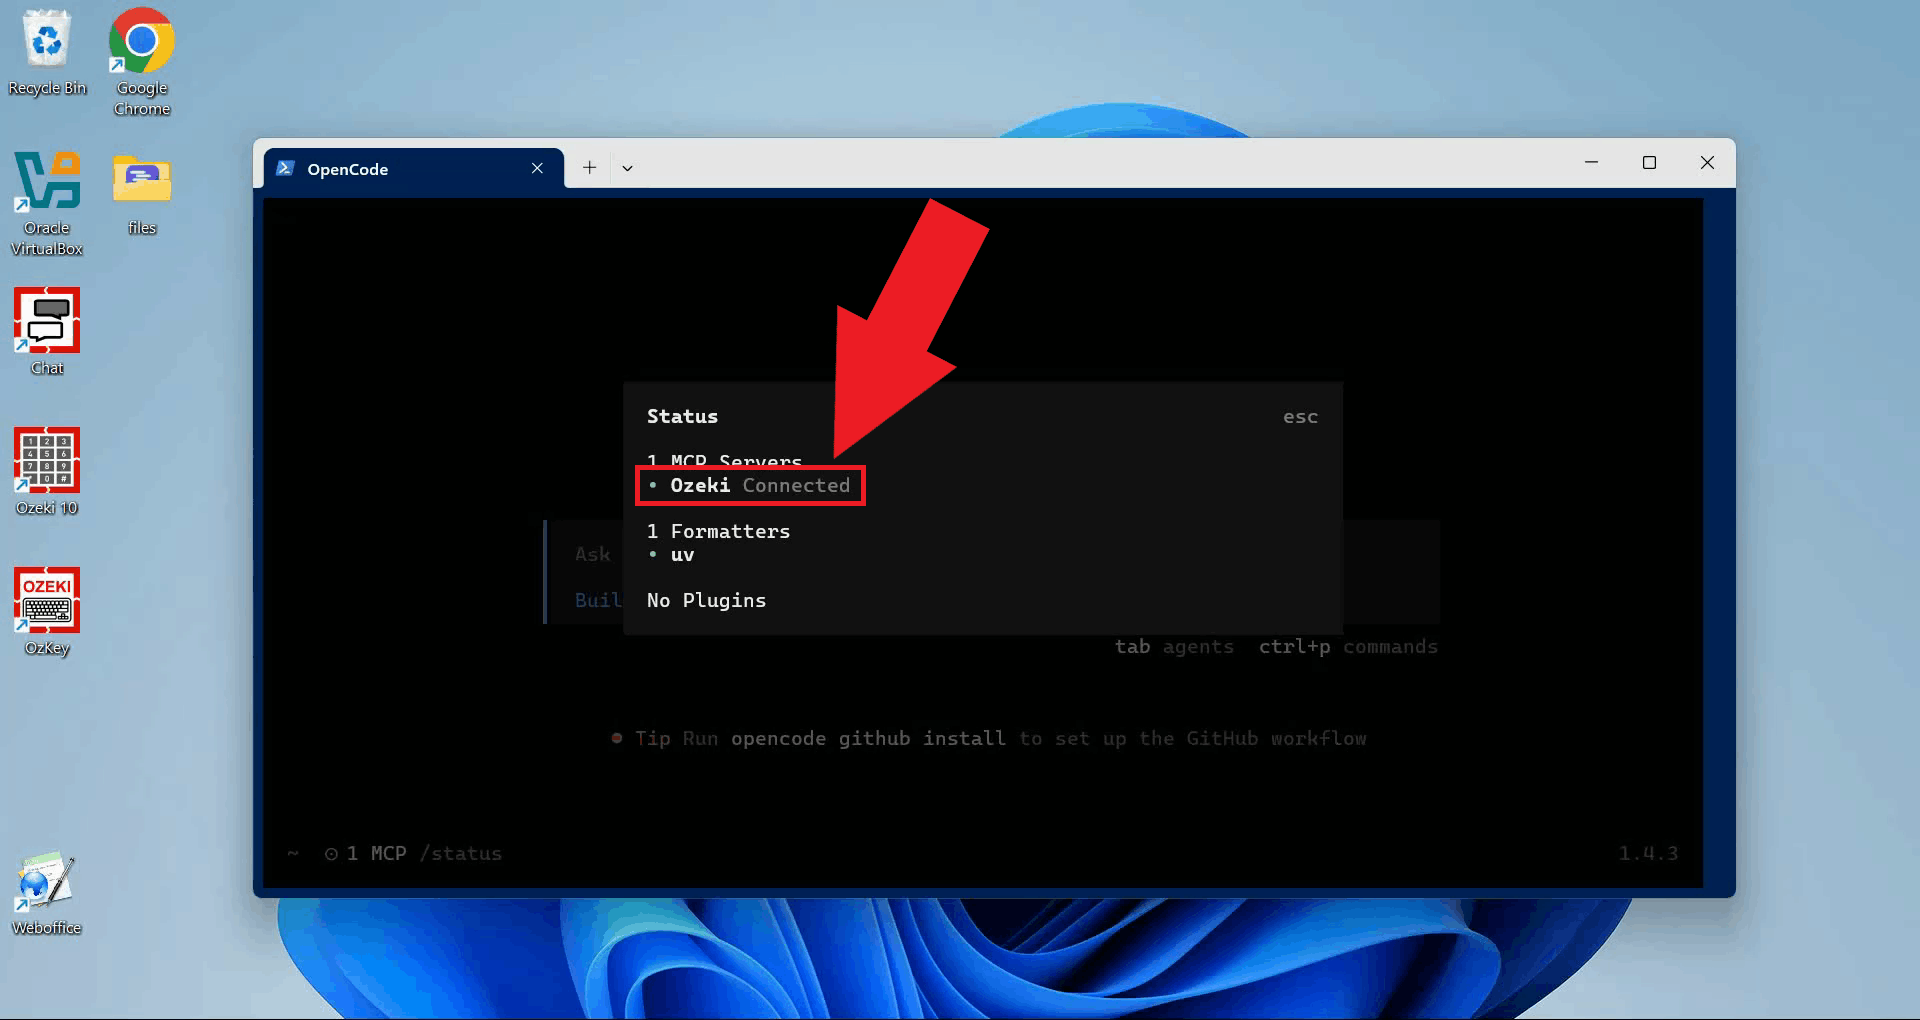Click the No Plugins text
Viewport: 1920px width, 1020px height.
(x=707, y=601)
